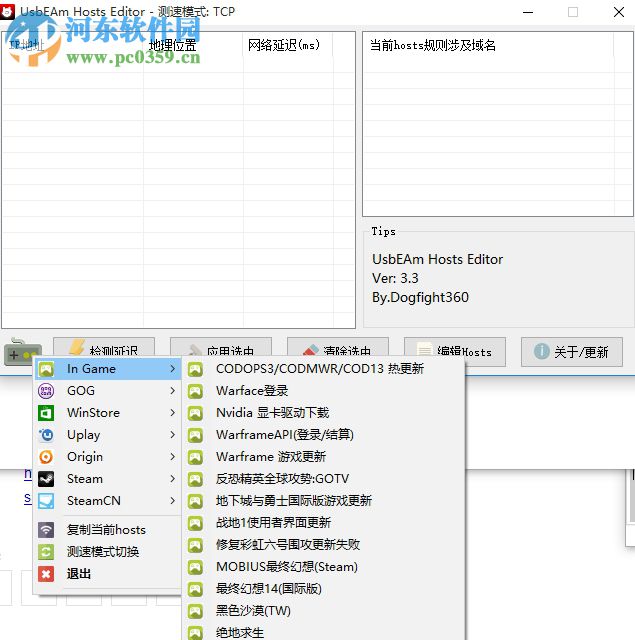This screenshot has width=635, height=640.
Task: Click the 编辑Hosts button
Action: pos(455,352)
